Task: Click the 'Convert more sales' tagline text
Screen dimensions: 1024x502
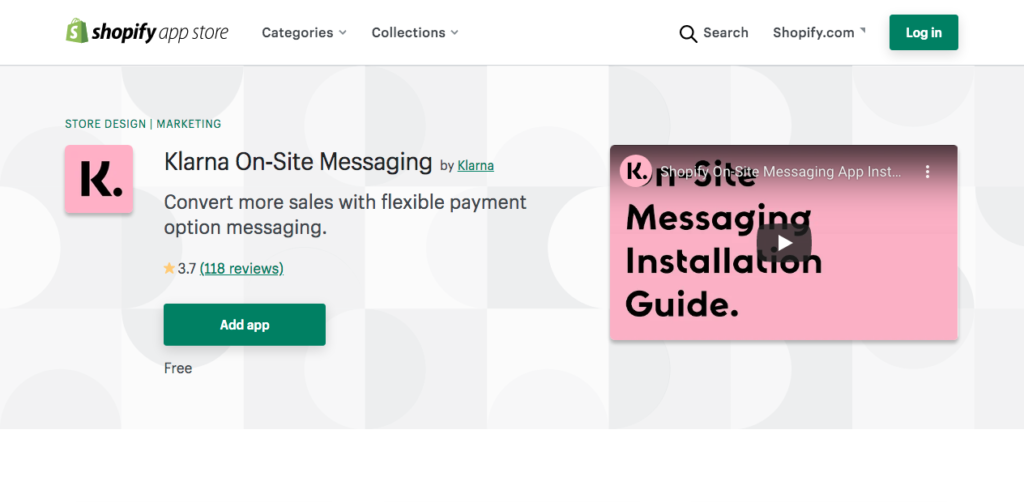Action: [345, 215]
